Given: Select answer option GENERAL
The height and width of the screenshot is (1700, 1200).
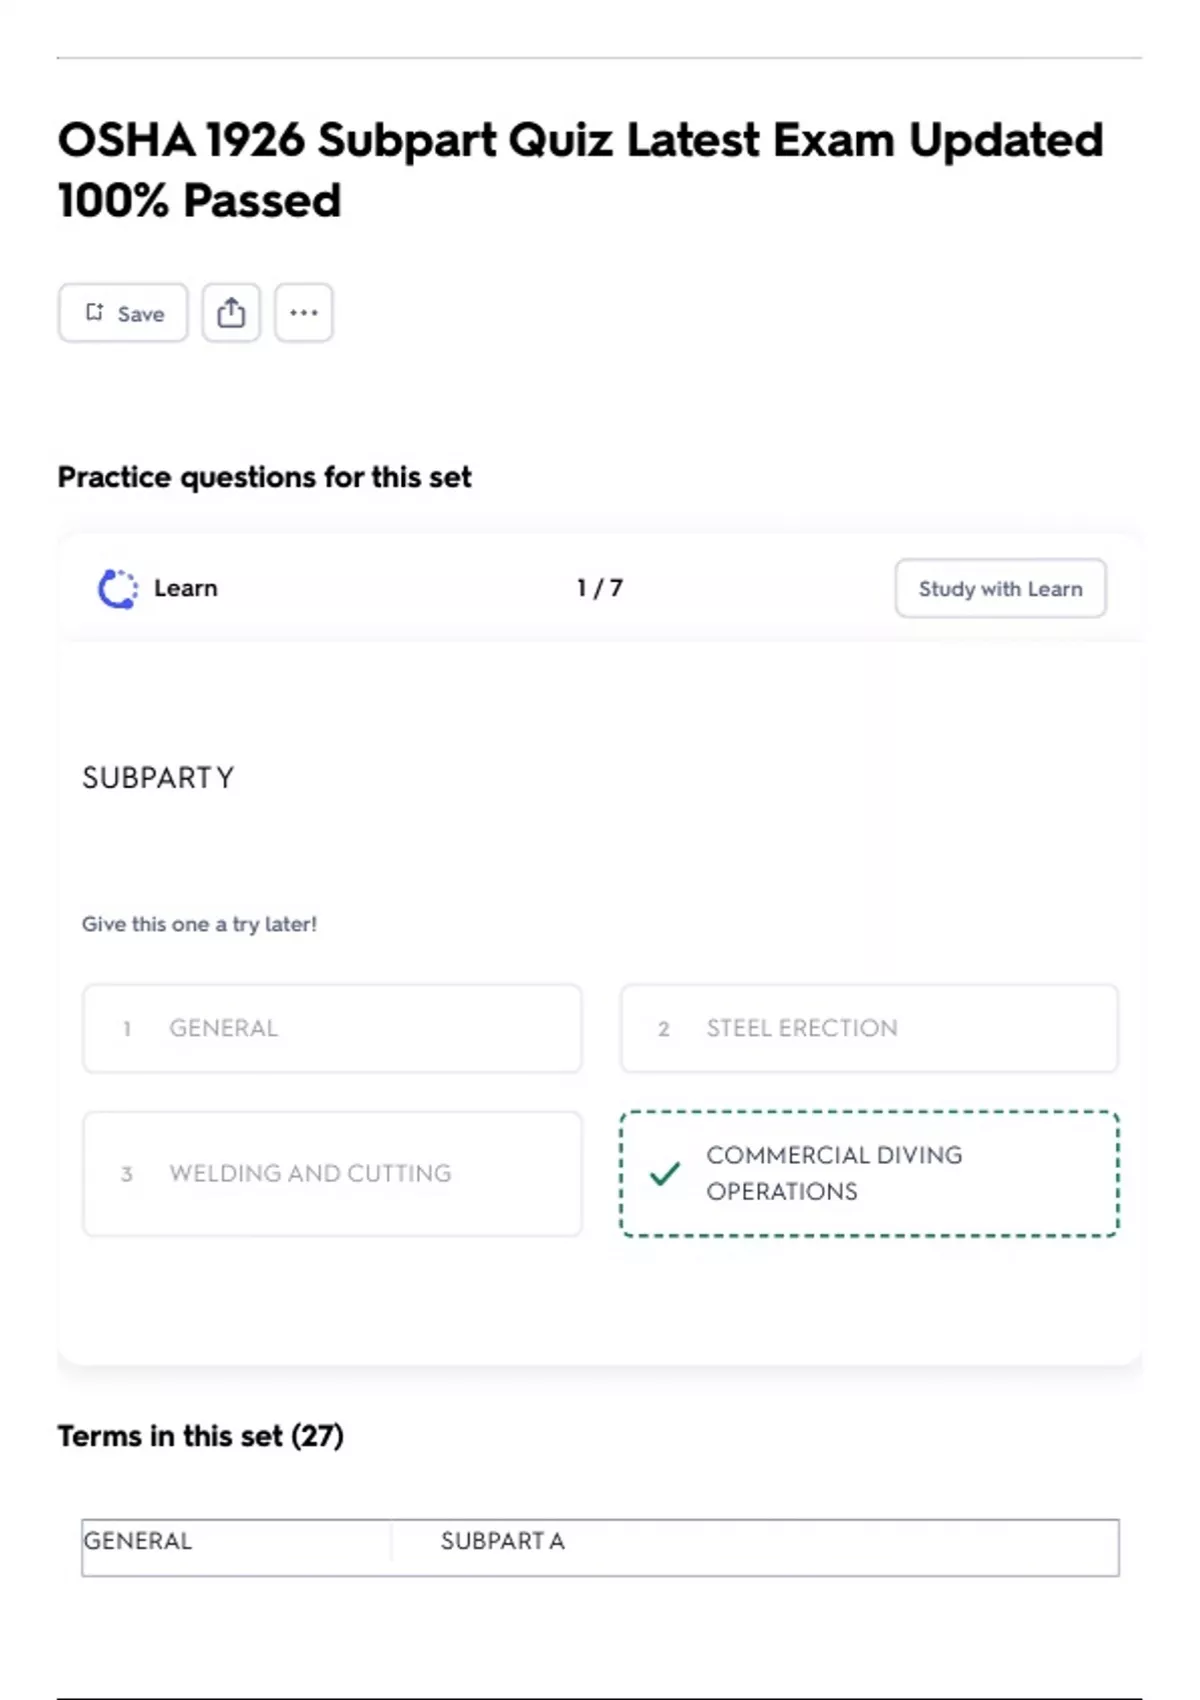Looking at the screenshot, I should 332,1028.
